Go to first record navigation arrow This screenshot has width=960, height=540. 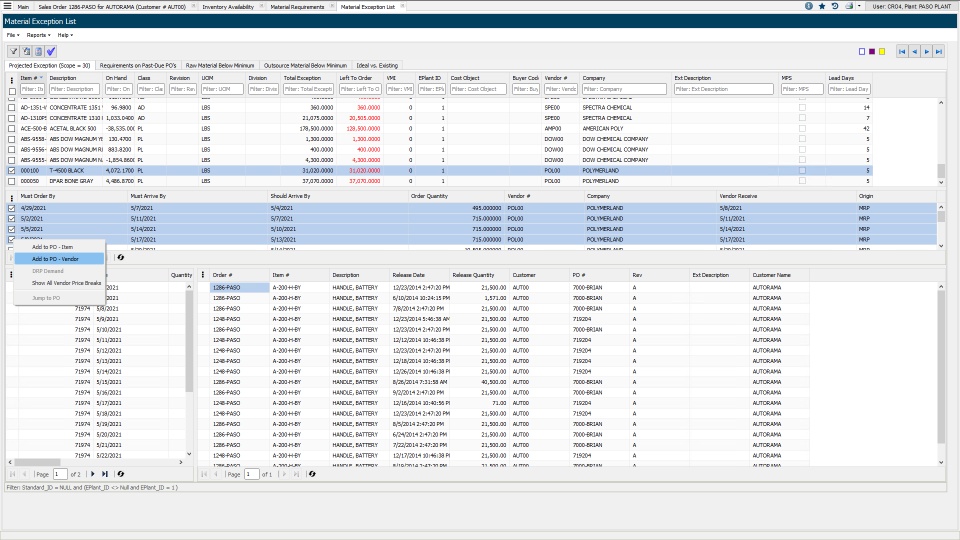(902, 51)
